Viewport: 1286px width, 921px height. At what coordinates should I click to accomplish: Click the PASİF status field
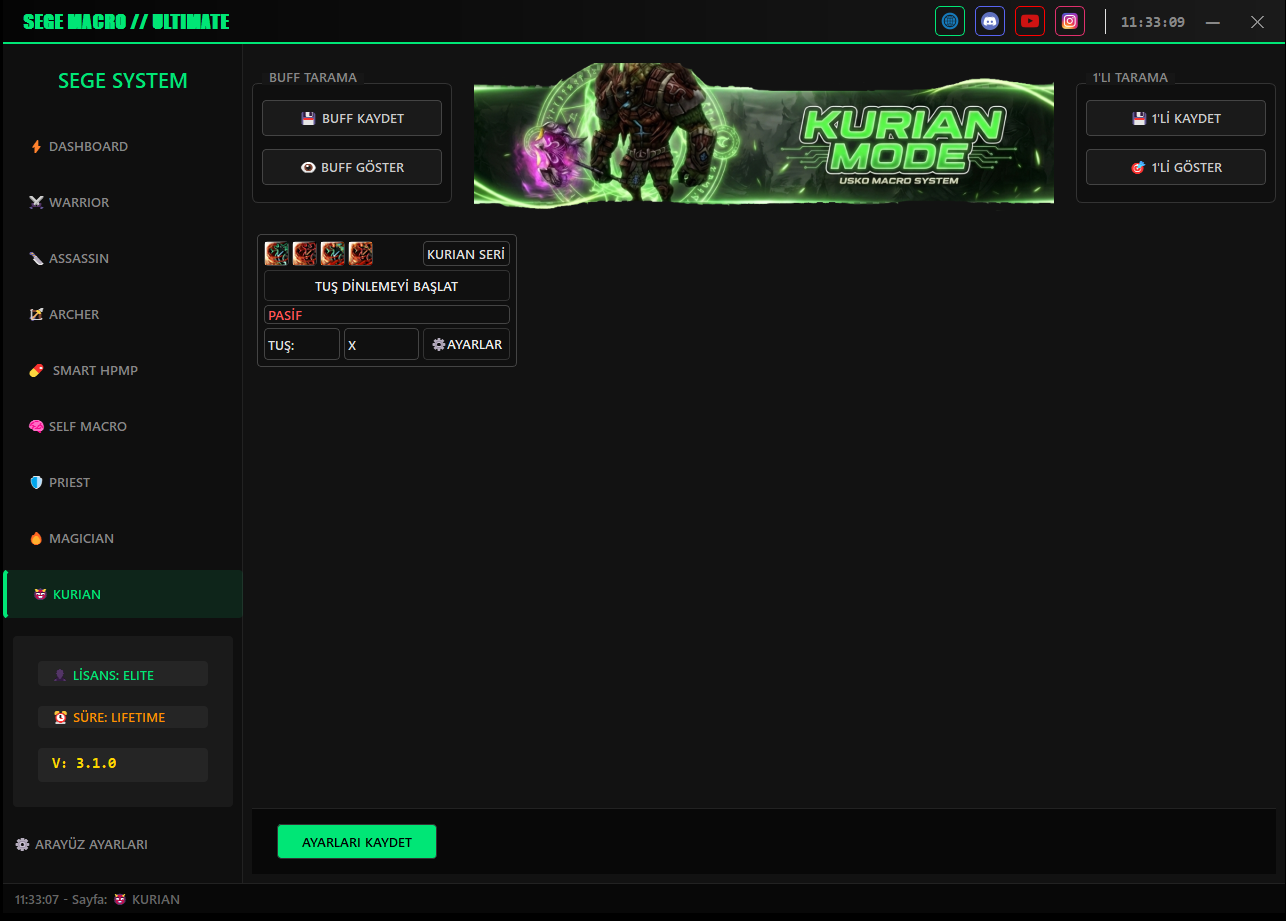(x=386, y=315)
